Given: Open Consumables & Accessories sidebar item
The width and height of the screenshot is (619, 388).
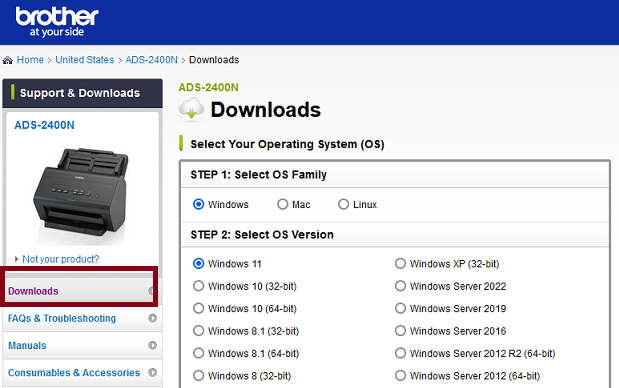Looking at the screenshot, I should point(74,373).
